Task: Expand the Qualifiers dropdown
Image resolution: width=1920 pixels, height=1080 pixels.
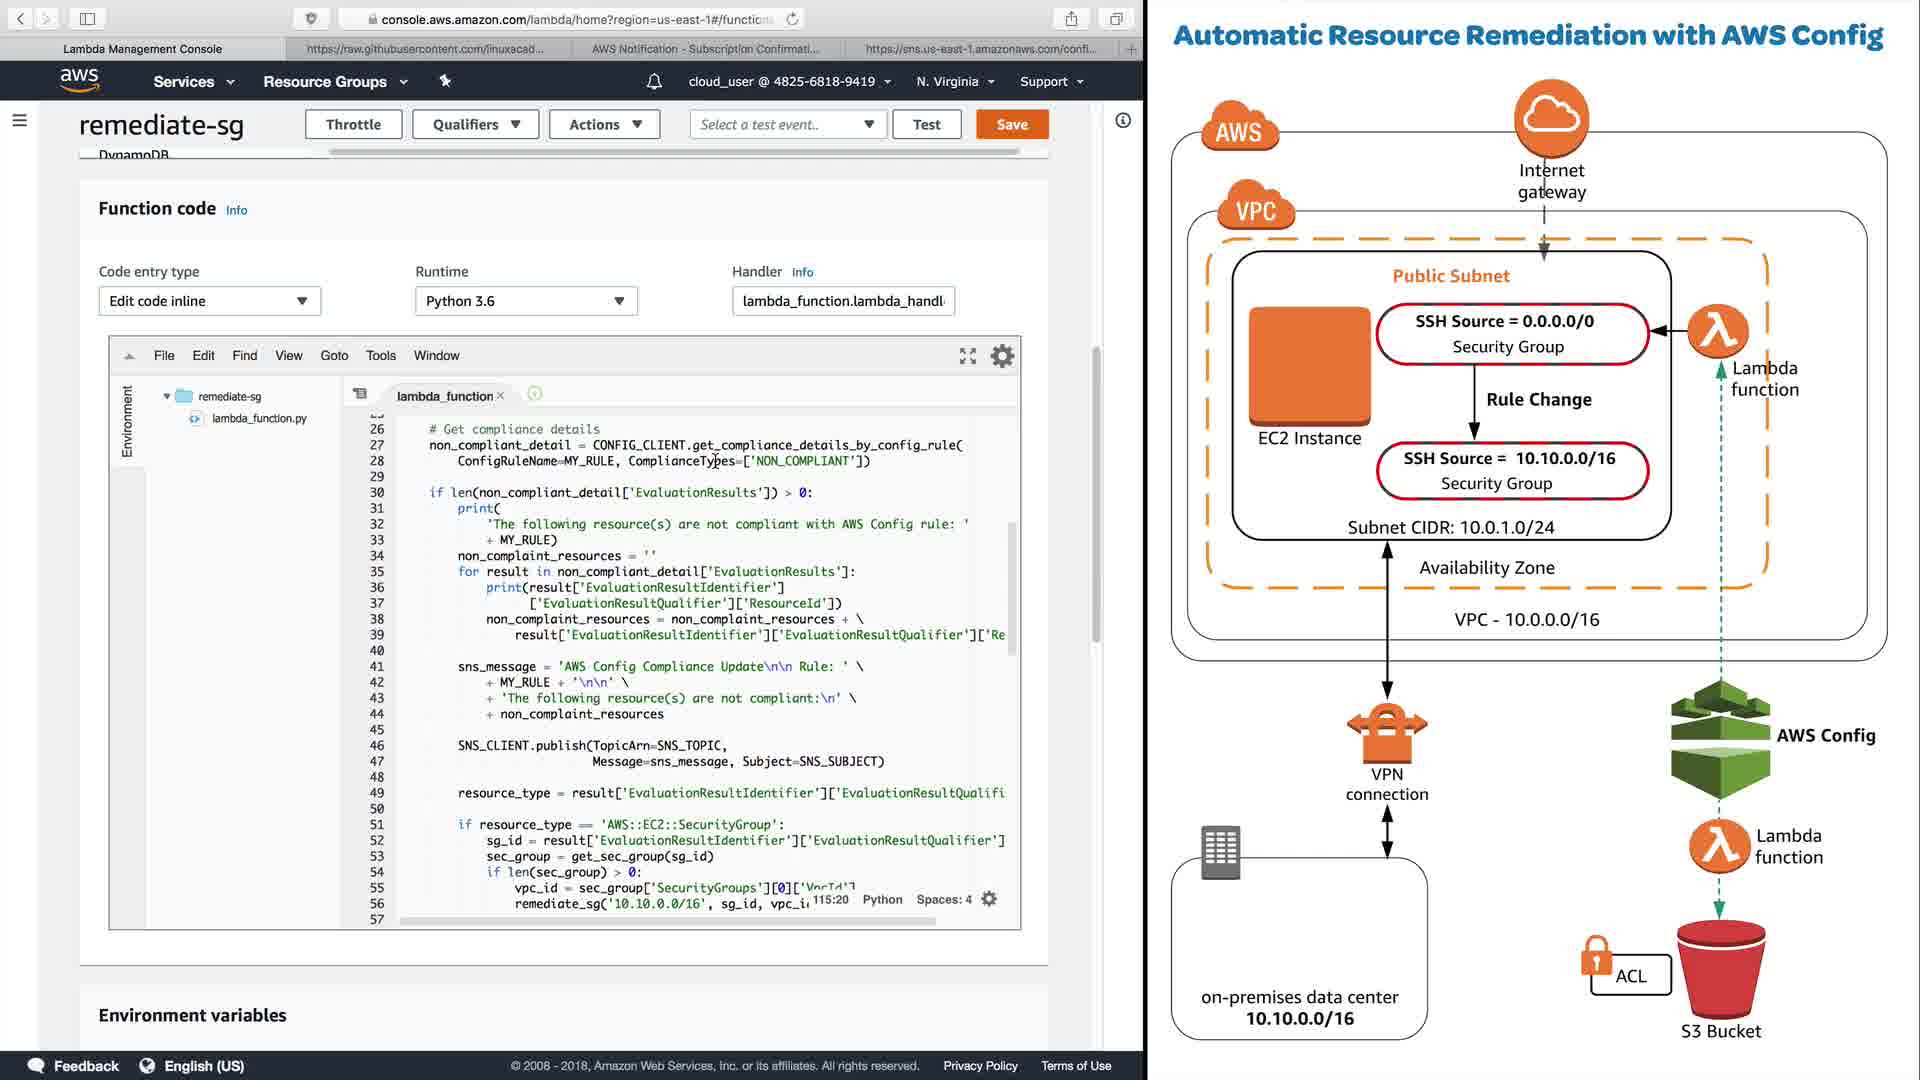Action: [475, 124]
